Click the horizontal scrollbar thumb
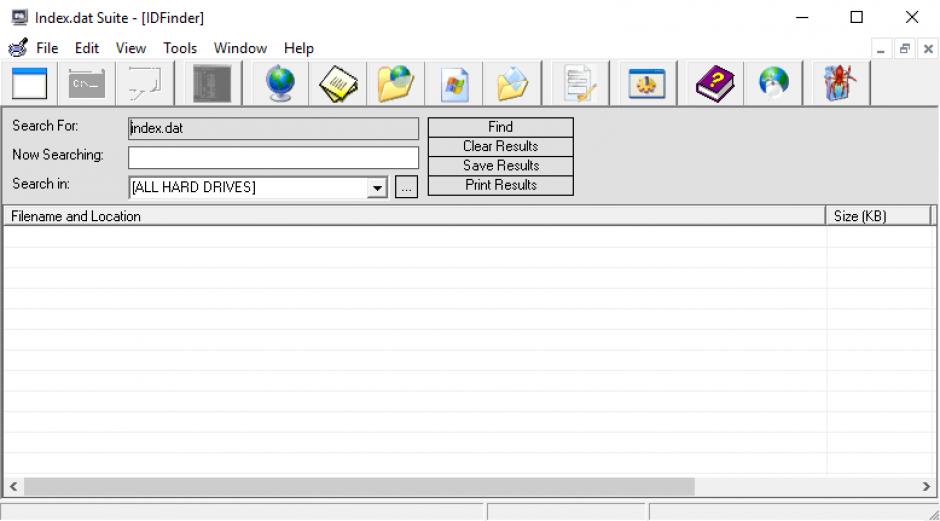940x521 pixels. point(358,486)
